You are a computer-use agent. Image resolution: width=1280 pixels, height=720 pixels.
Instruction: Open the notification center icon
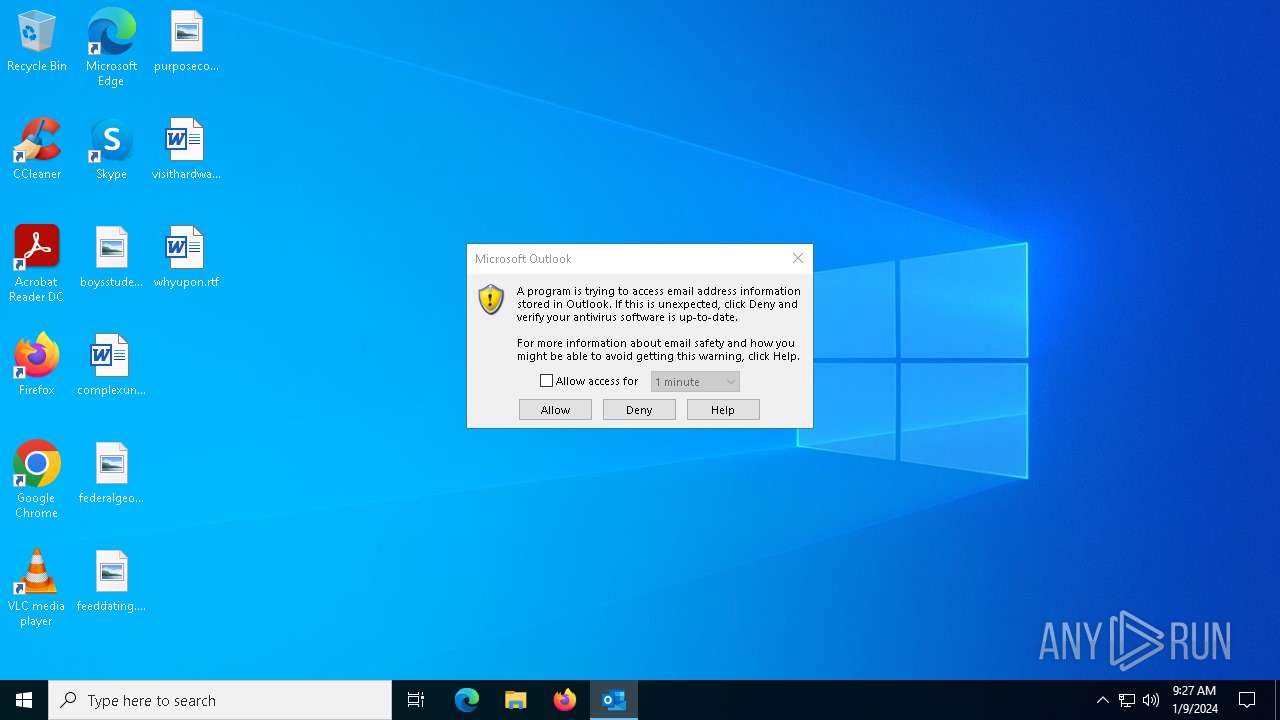(1248, 700)
